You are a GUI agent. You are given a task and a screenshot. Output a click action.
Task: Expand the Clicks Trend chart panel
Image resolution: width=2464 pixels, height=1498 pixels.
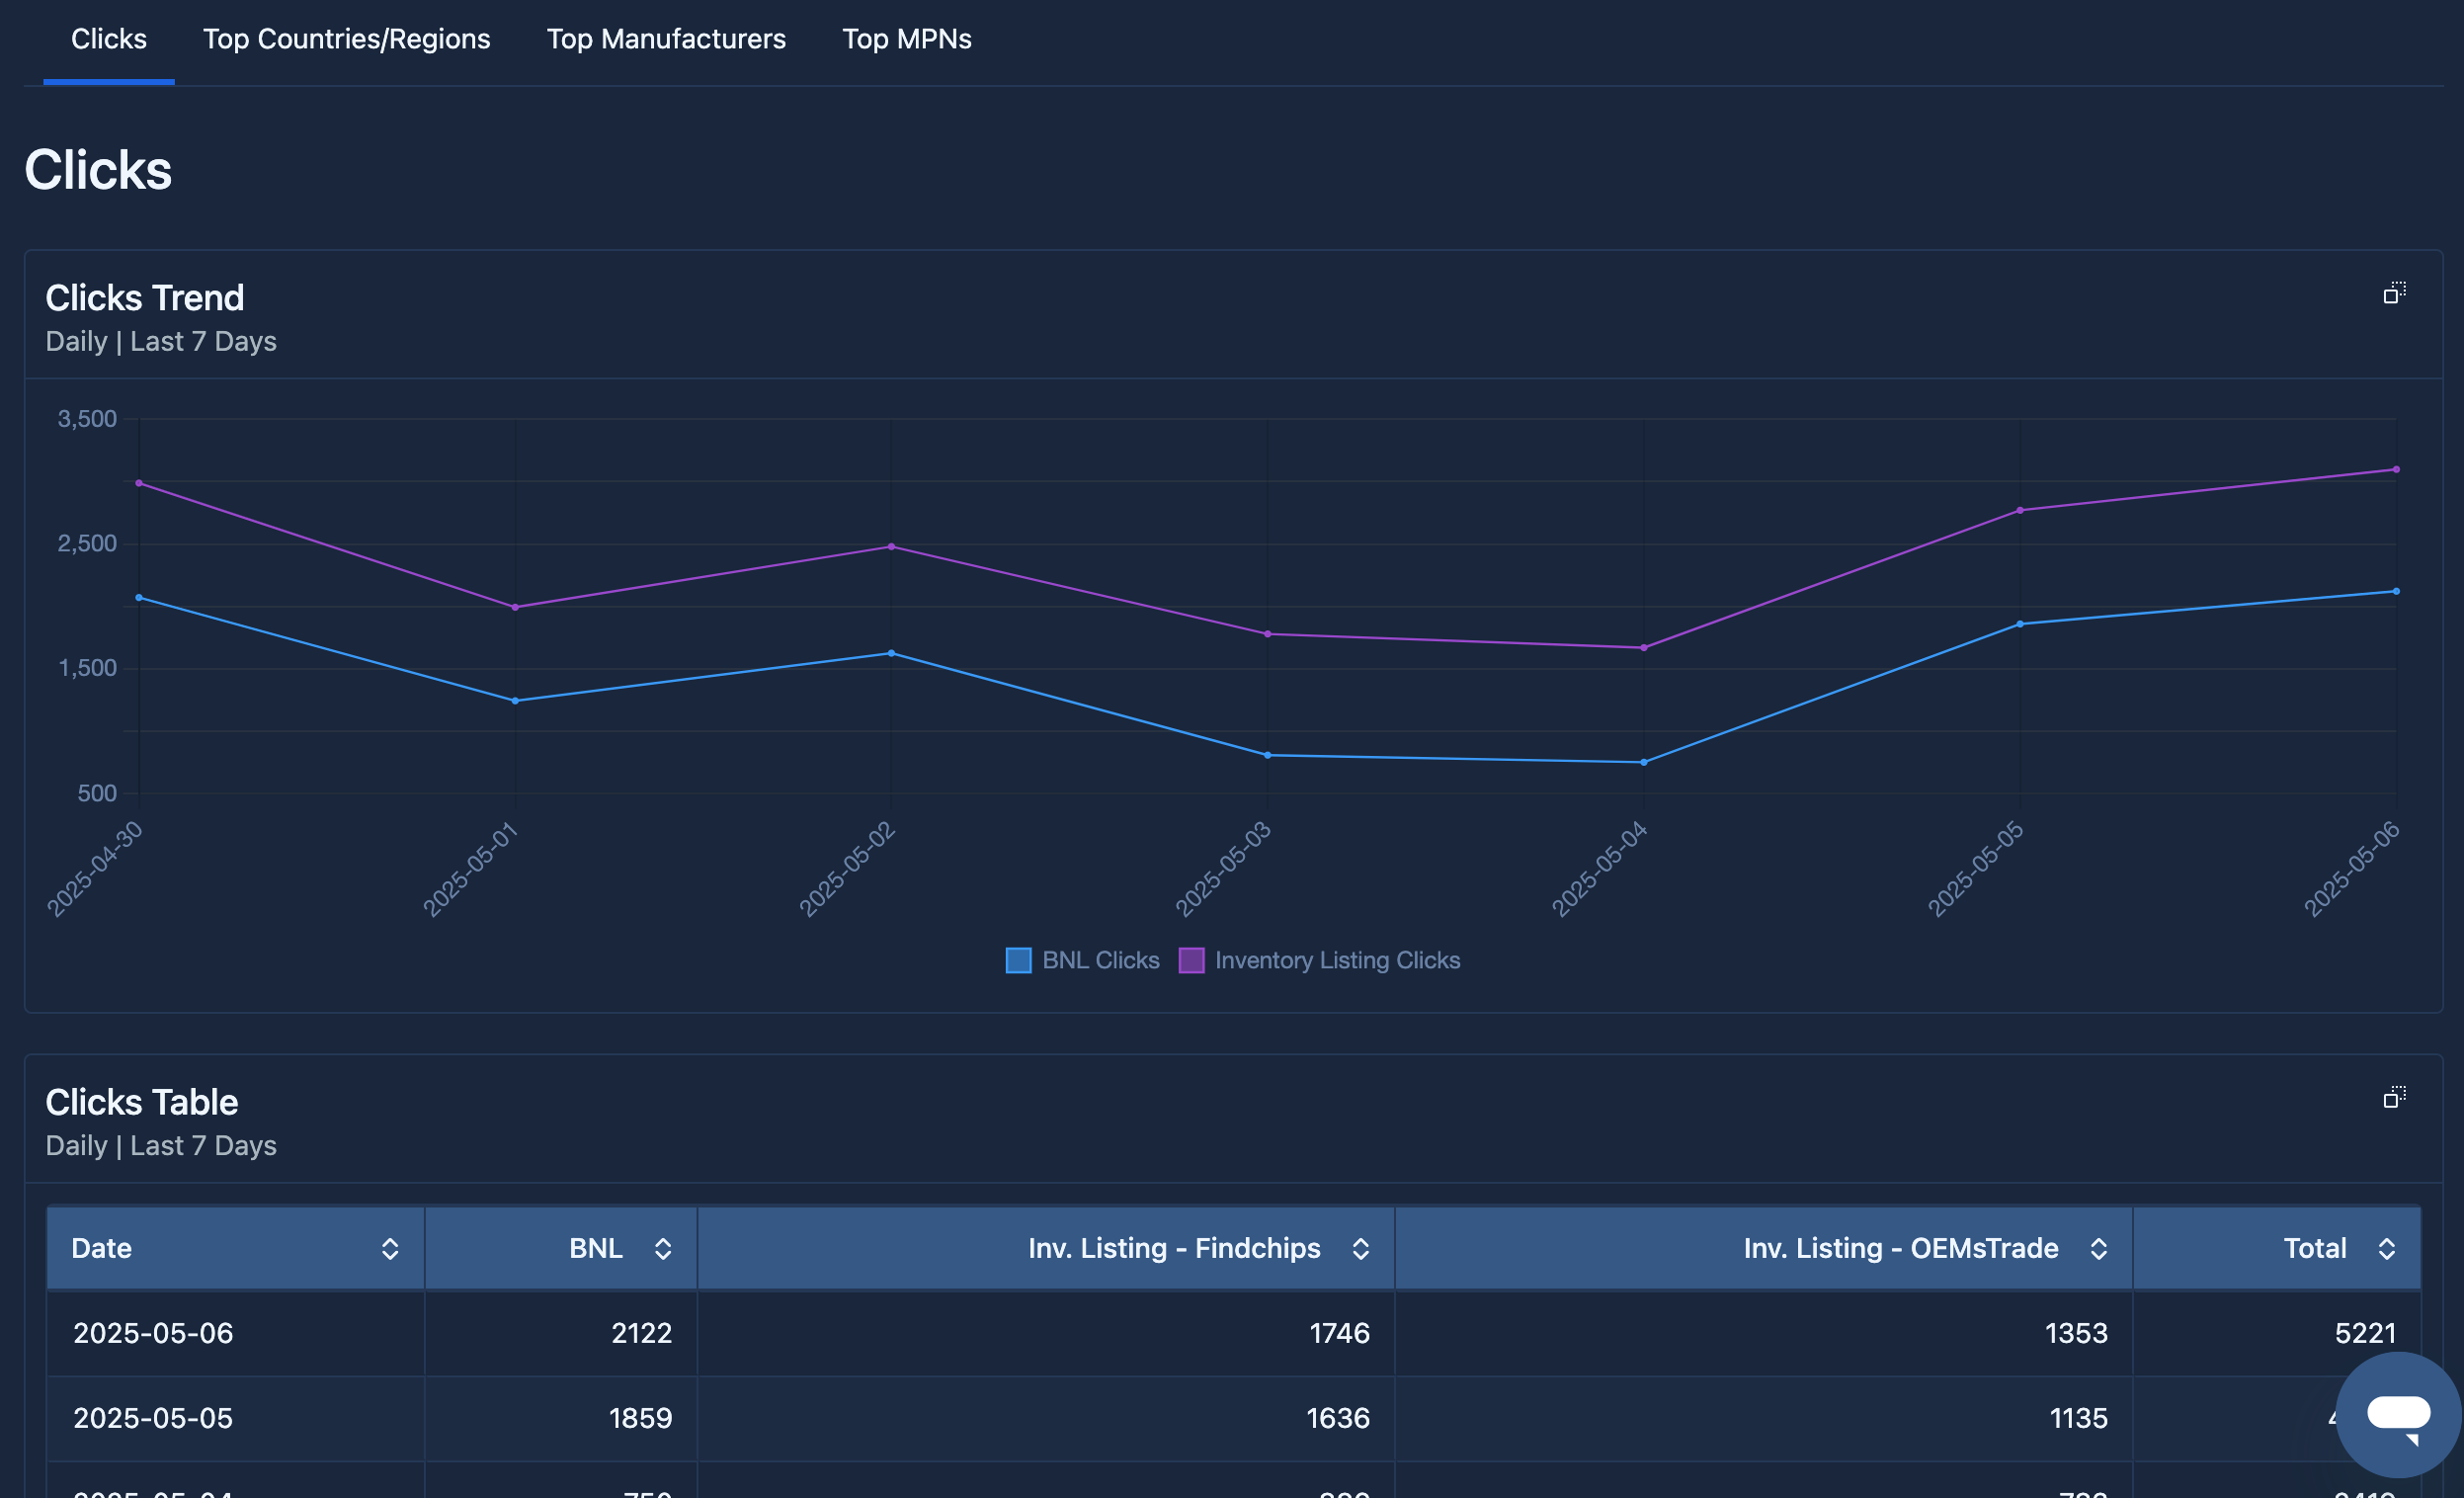click(x=2394, y=293)
